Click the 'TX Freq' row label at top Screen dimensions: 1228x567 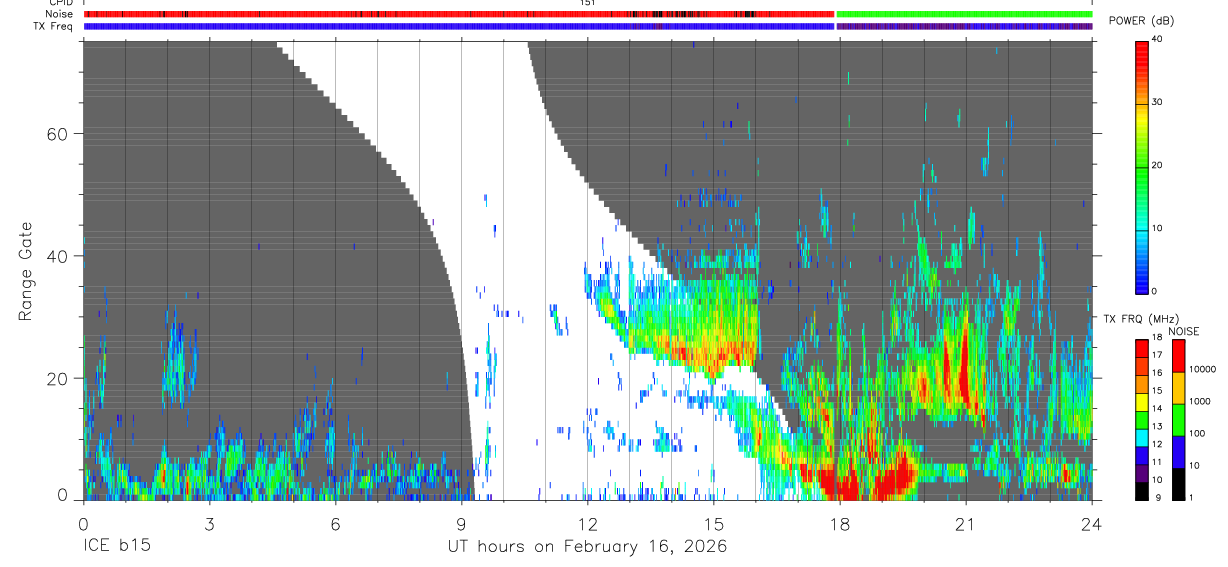(x=54, y=26)
